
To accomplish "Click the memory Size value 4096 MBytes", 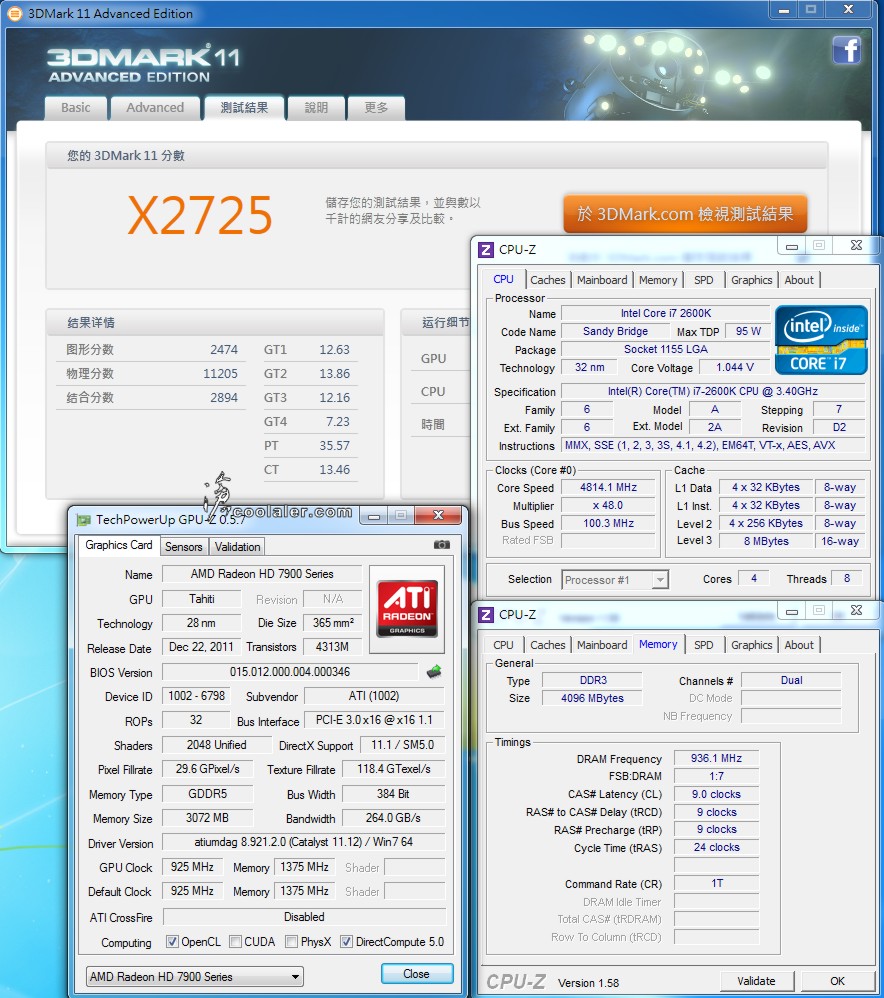I will click(x=592, y=698).
